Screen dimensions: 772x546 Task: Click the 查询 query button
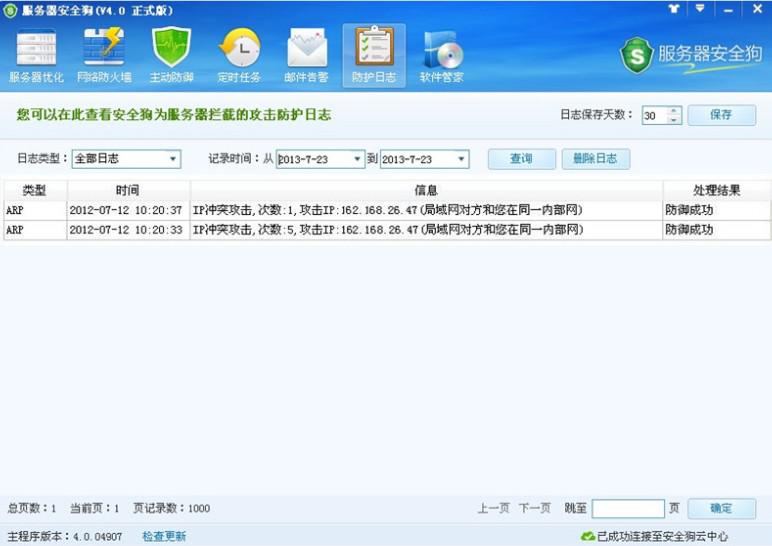521,159
